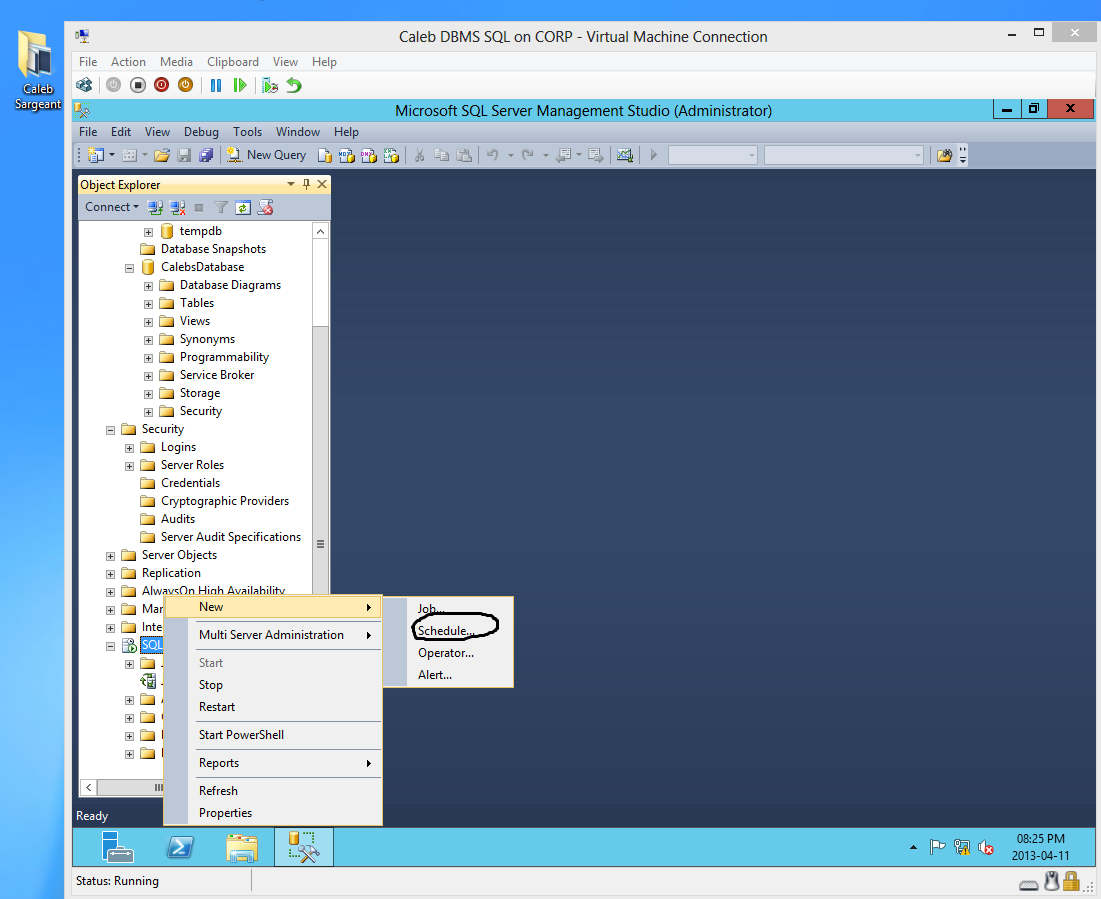1101x899 pixels.
Task: Click the Action Center flag tray icon
Action: pos(937,848)
